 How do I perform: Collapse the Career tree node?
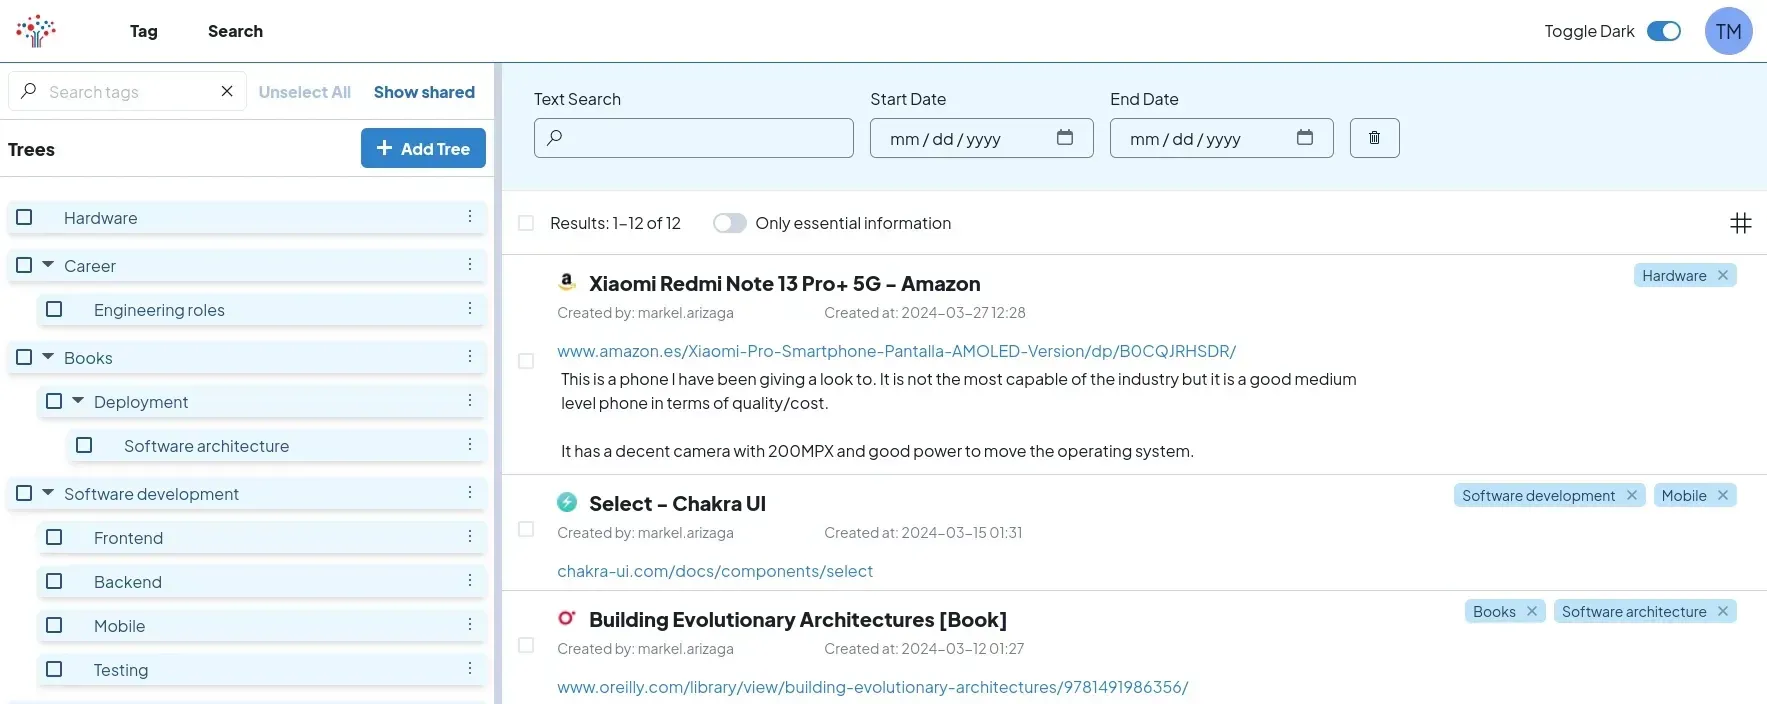(48, 265)
